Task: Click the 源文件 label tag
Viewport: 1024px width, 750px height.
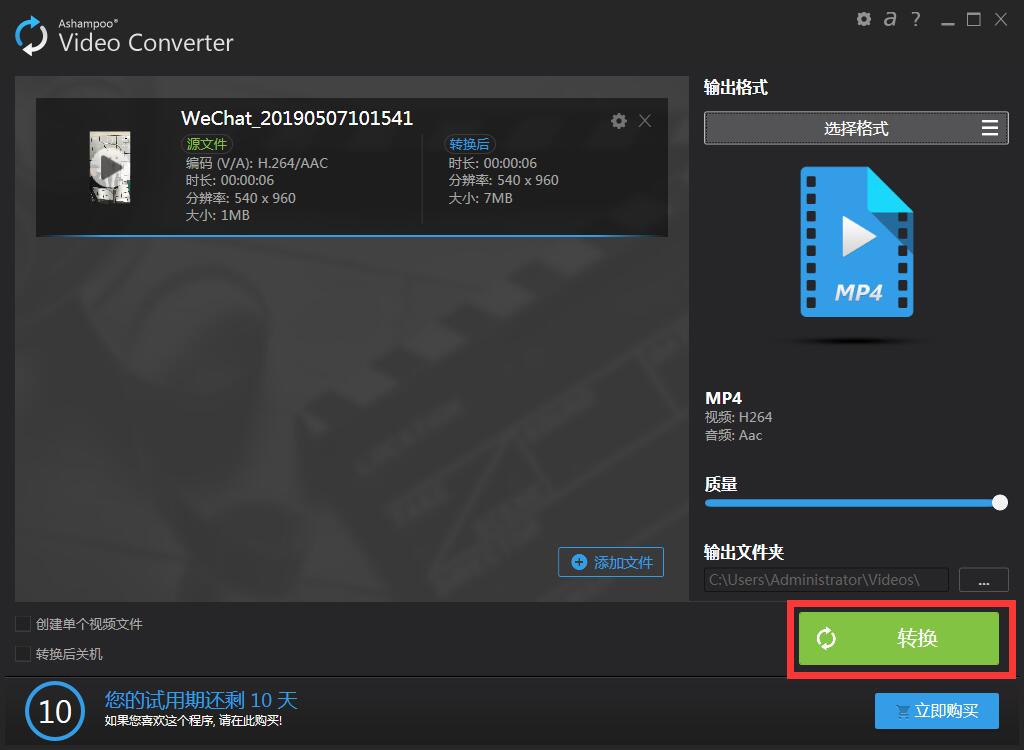Action: pyautogui.click(x=206, y=144)
